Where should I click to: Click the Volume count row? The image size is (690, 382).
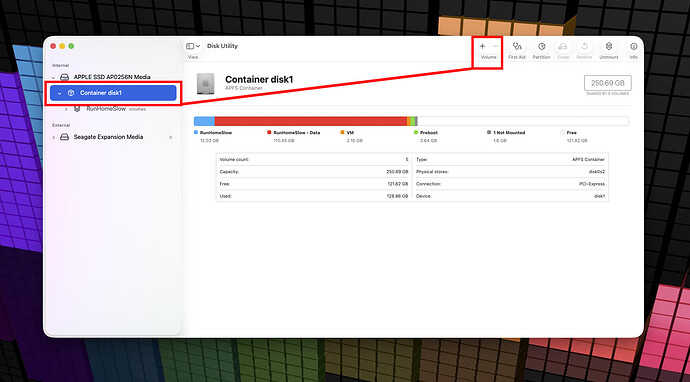point(314,159)
